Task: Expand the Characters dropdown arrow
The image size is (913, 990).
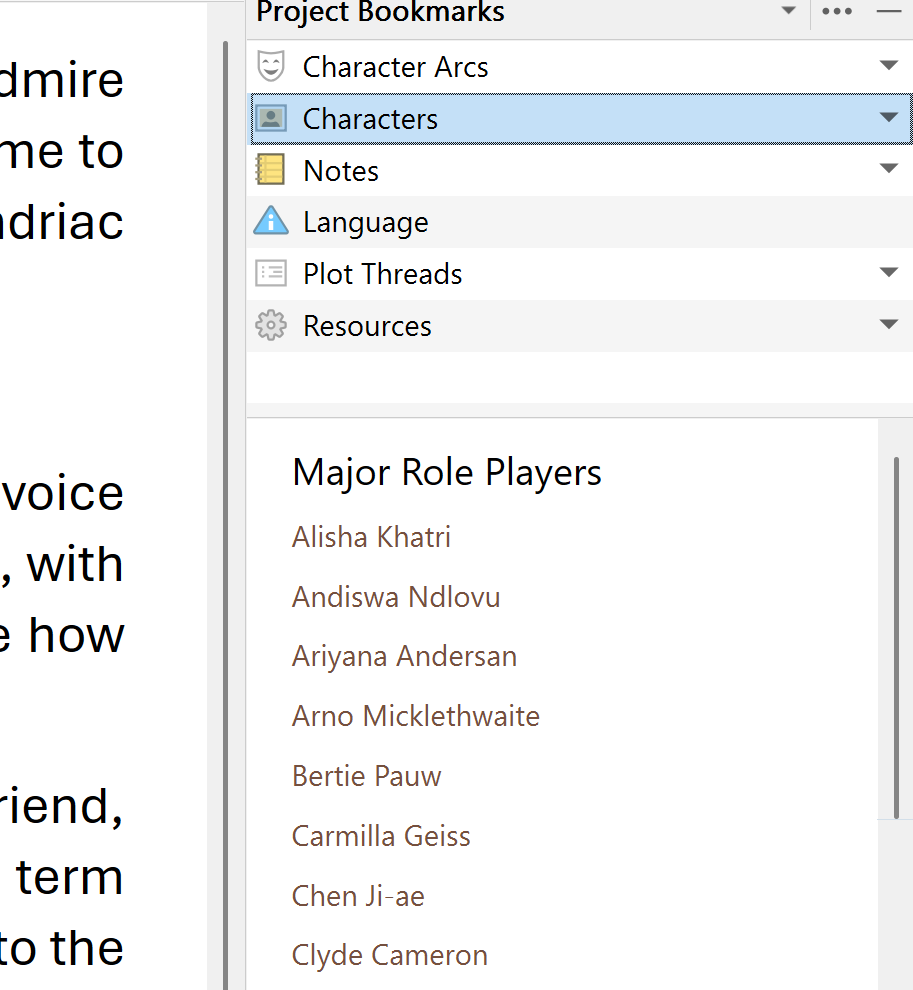Action: click(888, 117)
